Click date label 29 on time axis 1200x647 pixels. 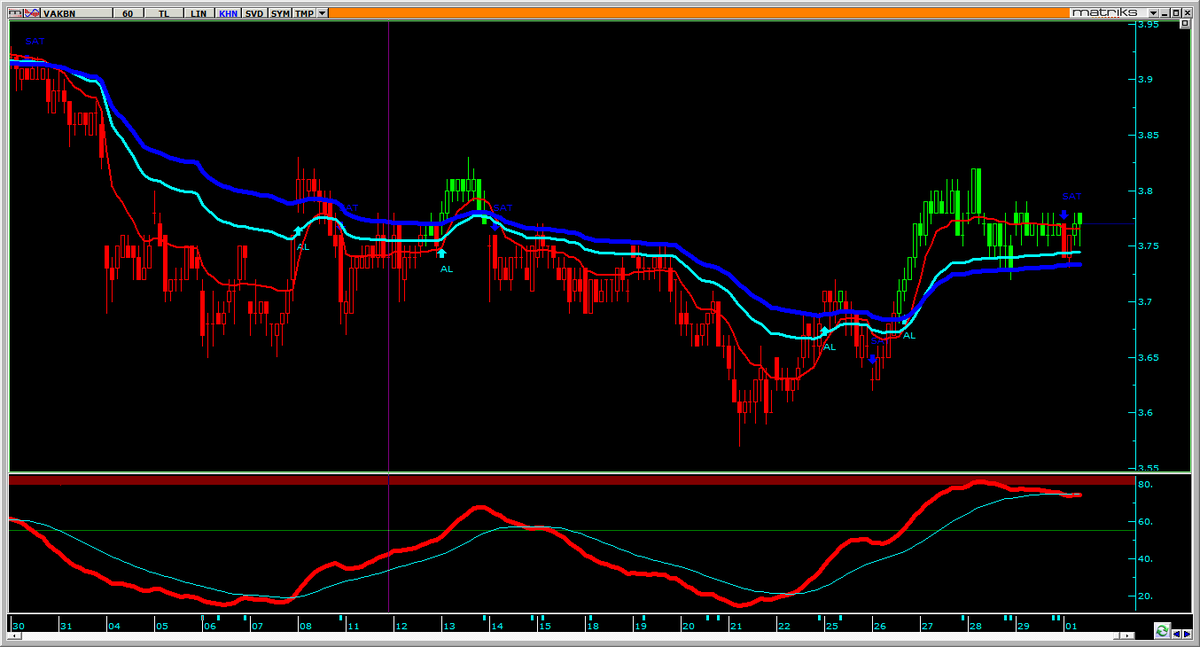click(x=1024, y=626)
